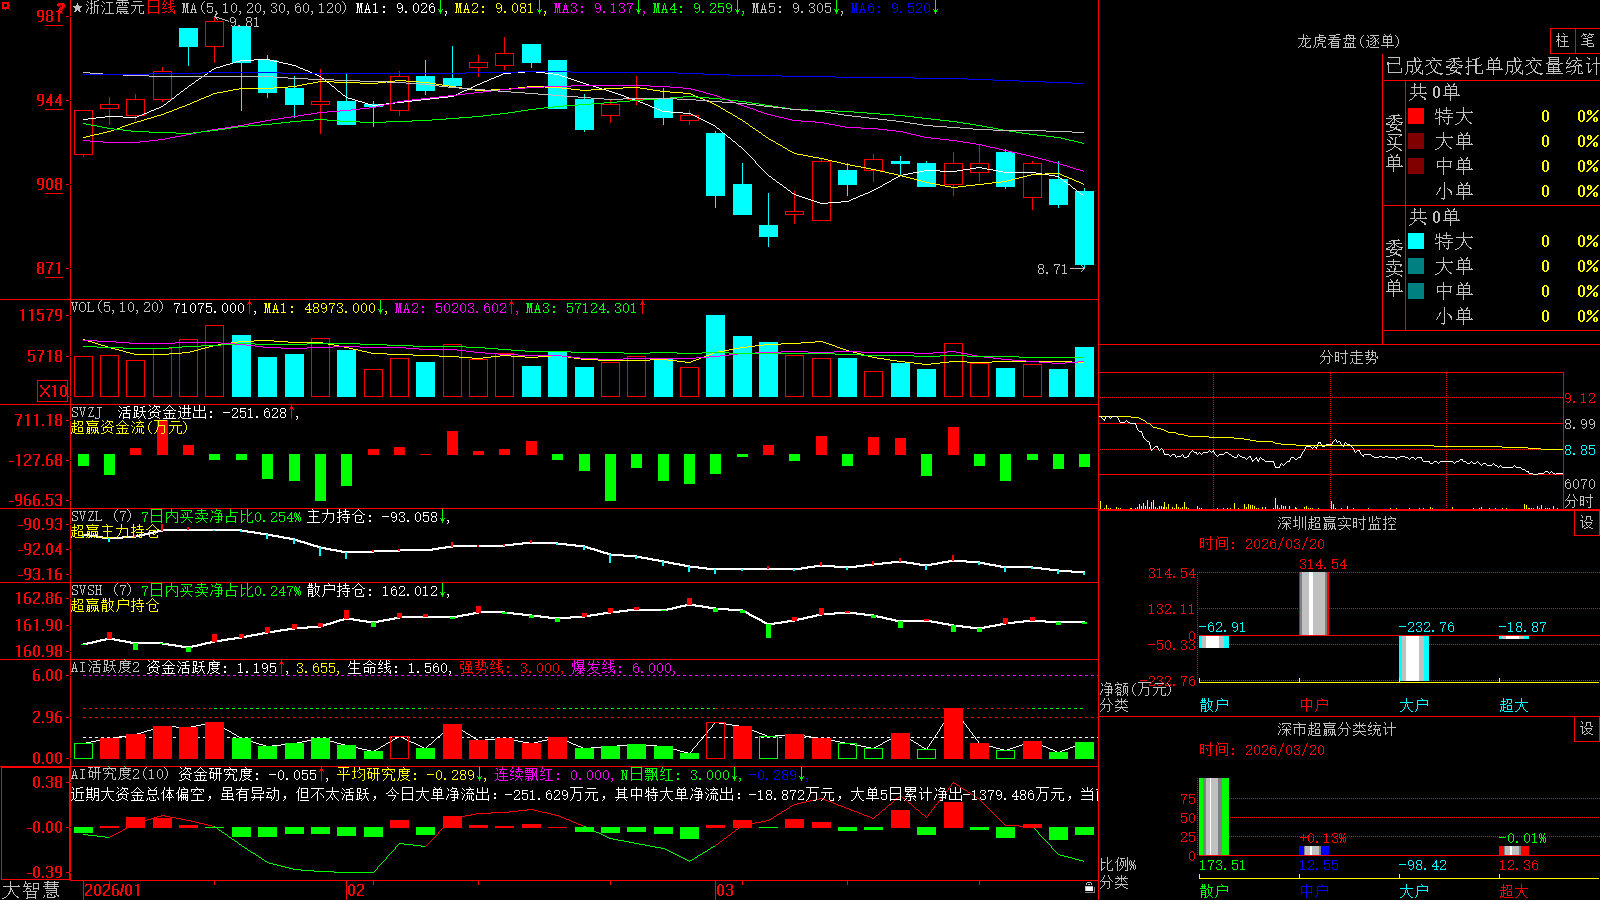
Task: Click the 超赢散户持仓 label
Action: pos(115,606)
